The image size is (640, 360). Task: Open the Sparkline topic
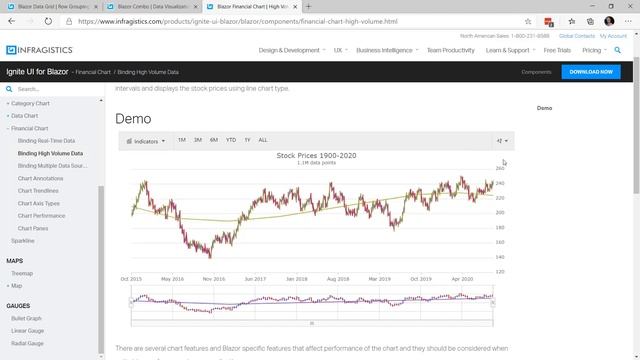pyautogui.click(x=22, y=241)
